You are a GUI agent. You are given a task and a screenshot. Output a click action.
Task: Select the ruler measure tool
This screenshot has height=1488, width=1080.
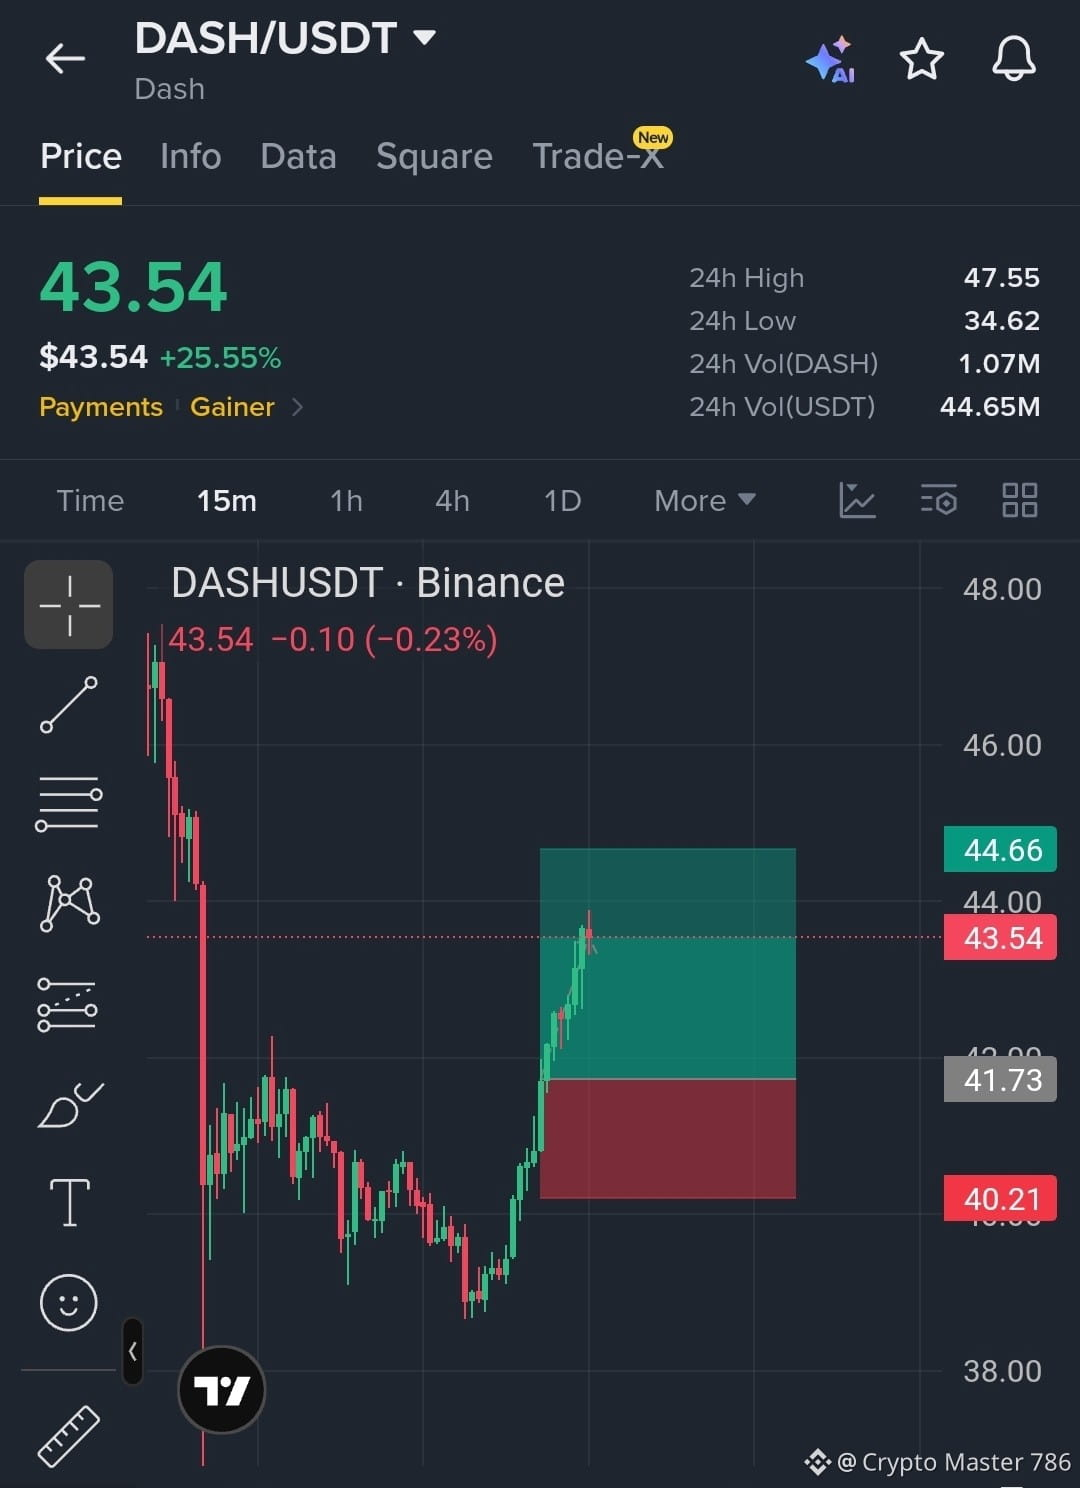[69, 1436]
